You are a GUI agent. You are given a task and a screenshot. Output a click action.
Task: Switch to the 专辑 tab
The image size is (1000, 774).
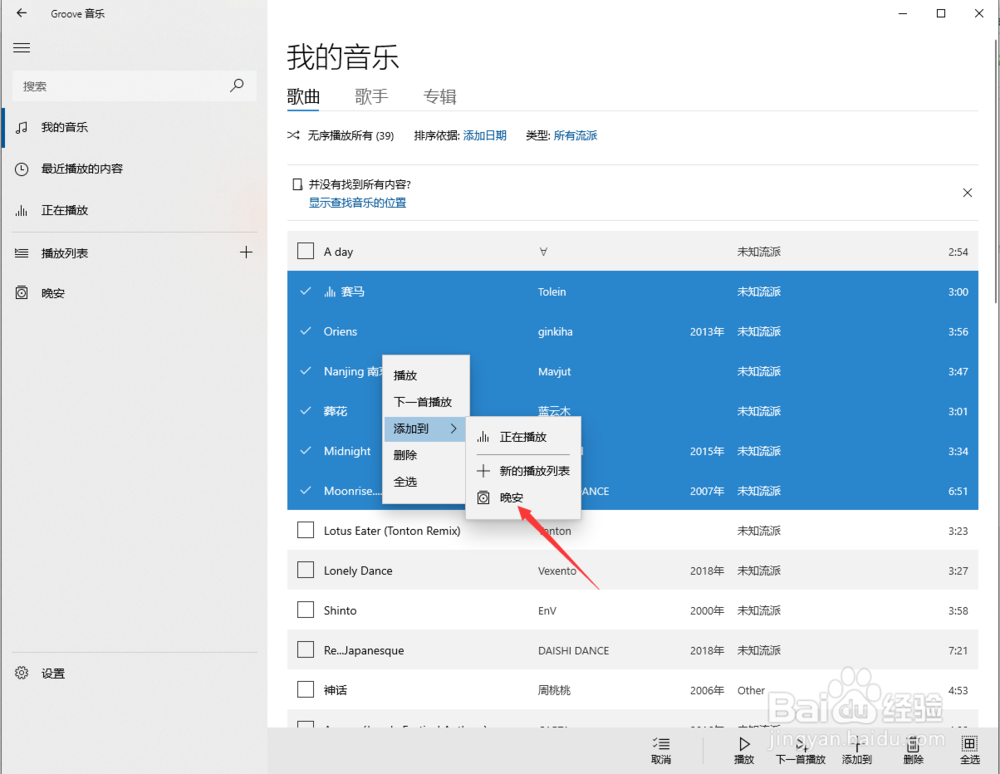(439, 96)
